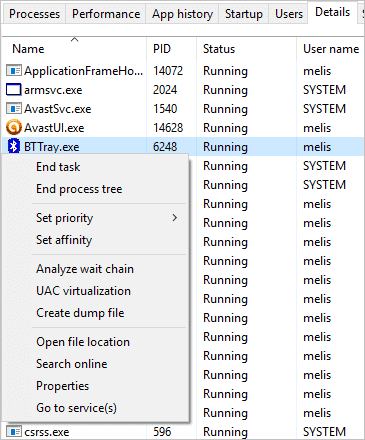Toggle UAC virtualization entry

pyautogui.click(x=83, y=291)
